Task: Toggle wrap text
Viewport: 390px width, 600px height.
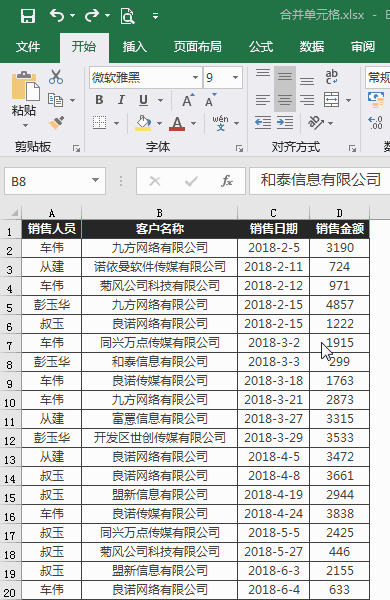Action: pos(331,77)
